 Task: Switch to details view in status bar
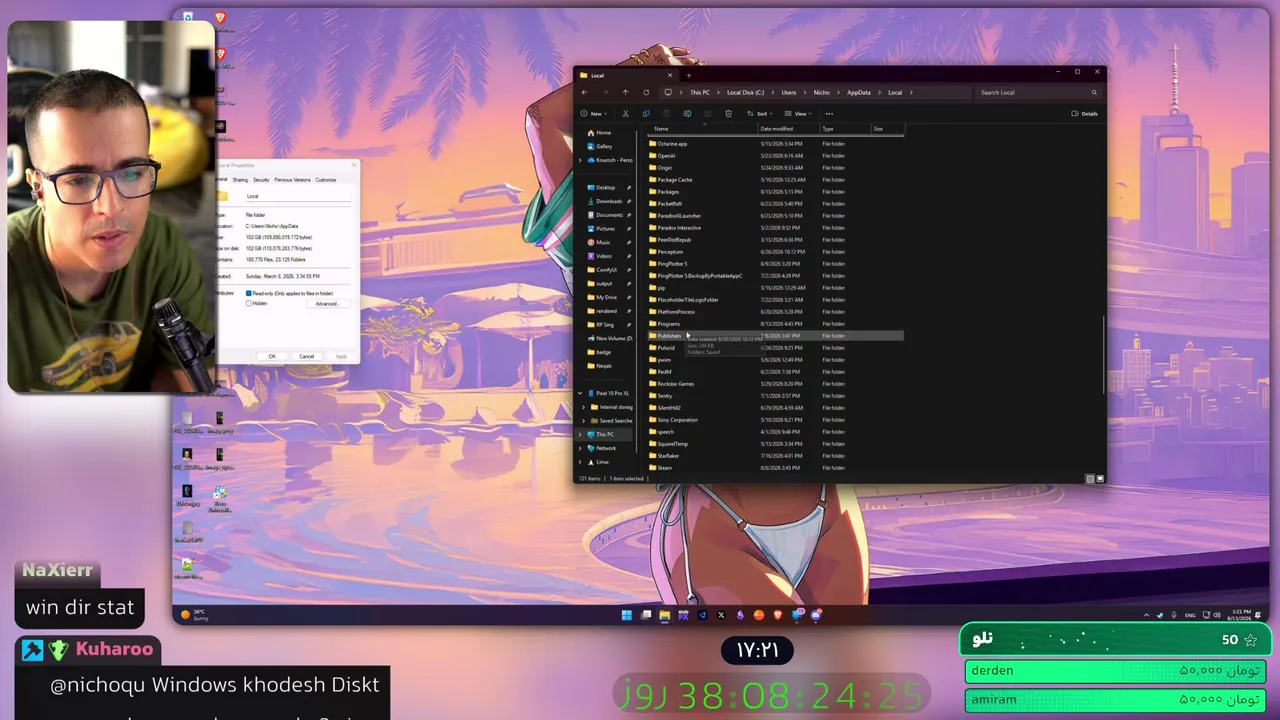pos(1090,479)
